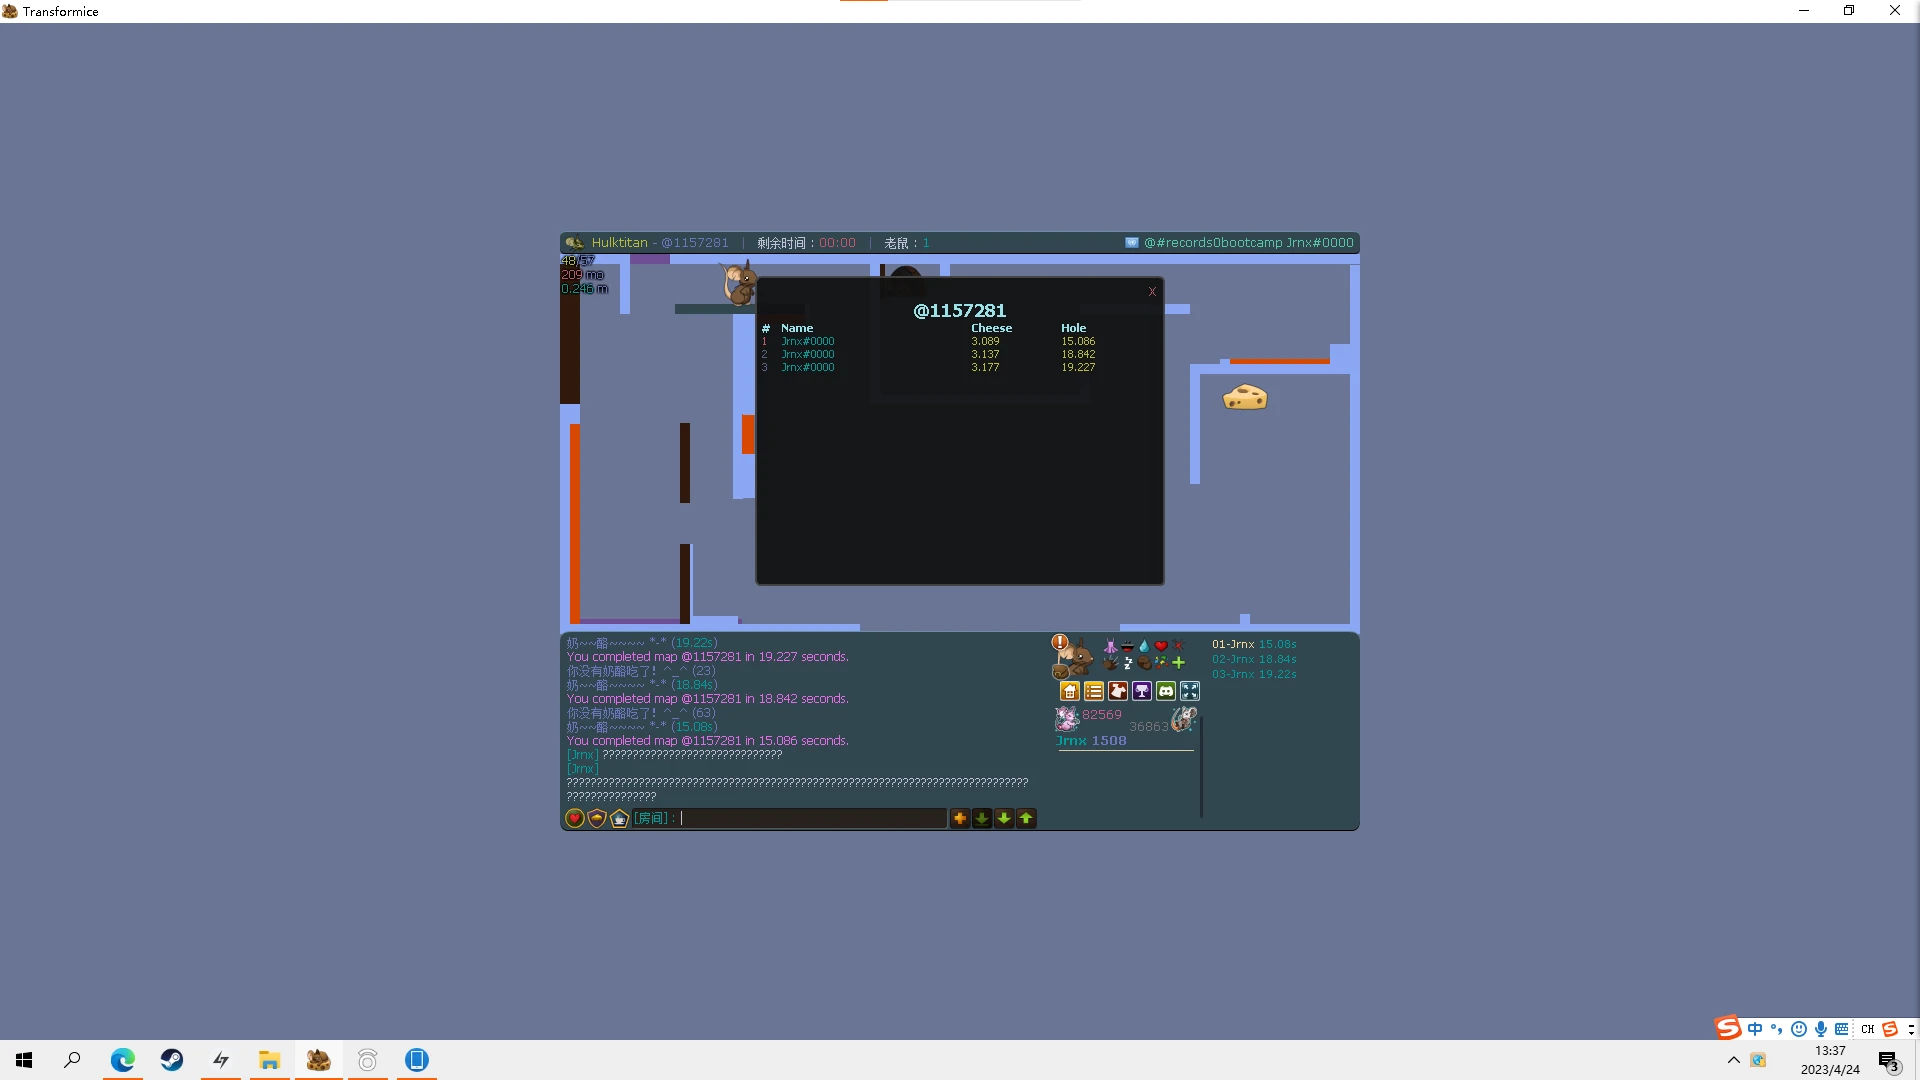Open the purple trophy icon

coord(1142,691)
